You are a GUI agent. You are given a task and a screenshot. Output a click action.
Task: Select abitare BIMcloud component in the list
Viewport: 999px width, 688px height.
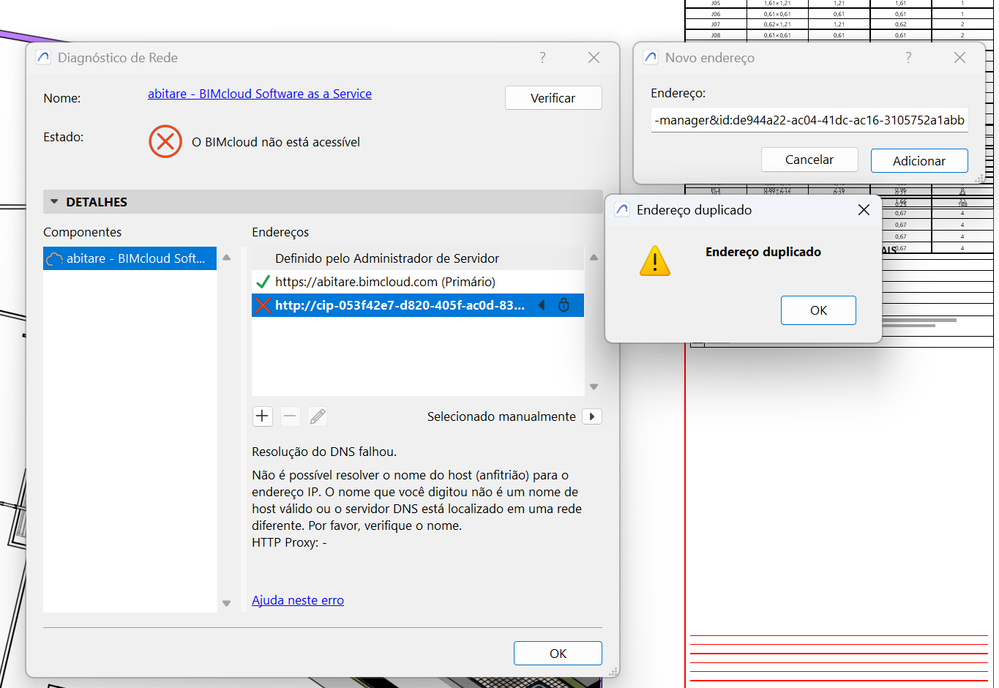pos(130,258)
